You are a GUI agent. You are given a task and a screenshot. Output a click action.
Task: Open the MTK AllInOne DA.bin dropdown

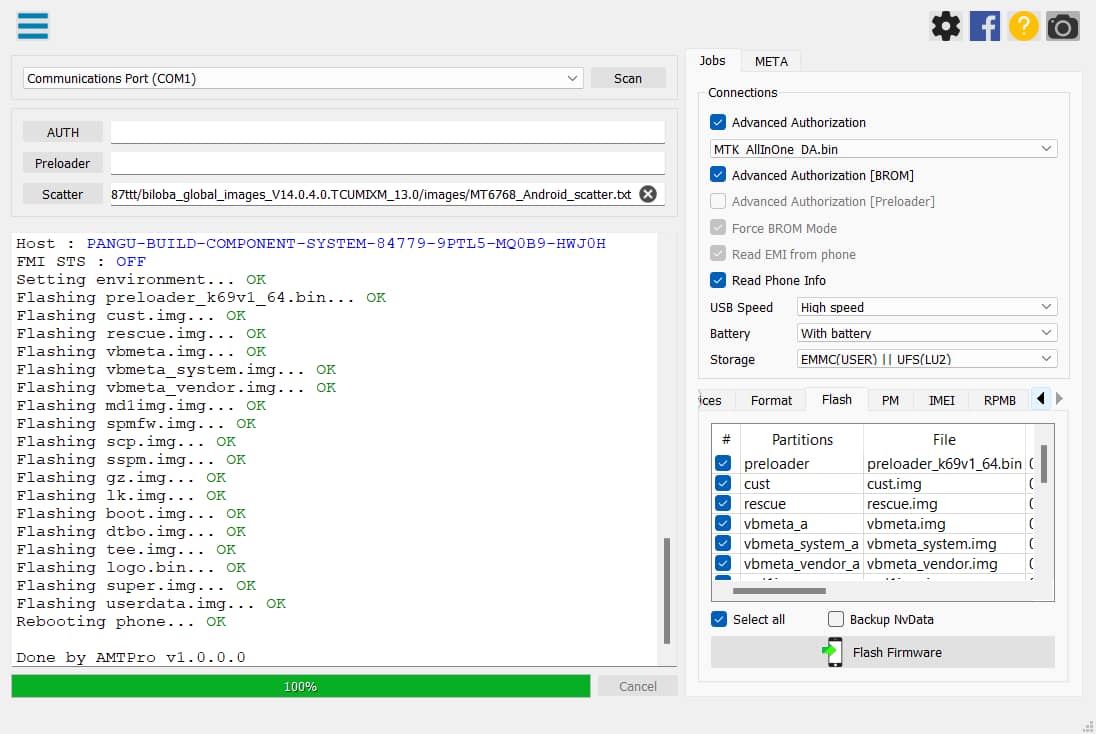point(884,149)
